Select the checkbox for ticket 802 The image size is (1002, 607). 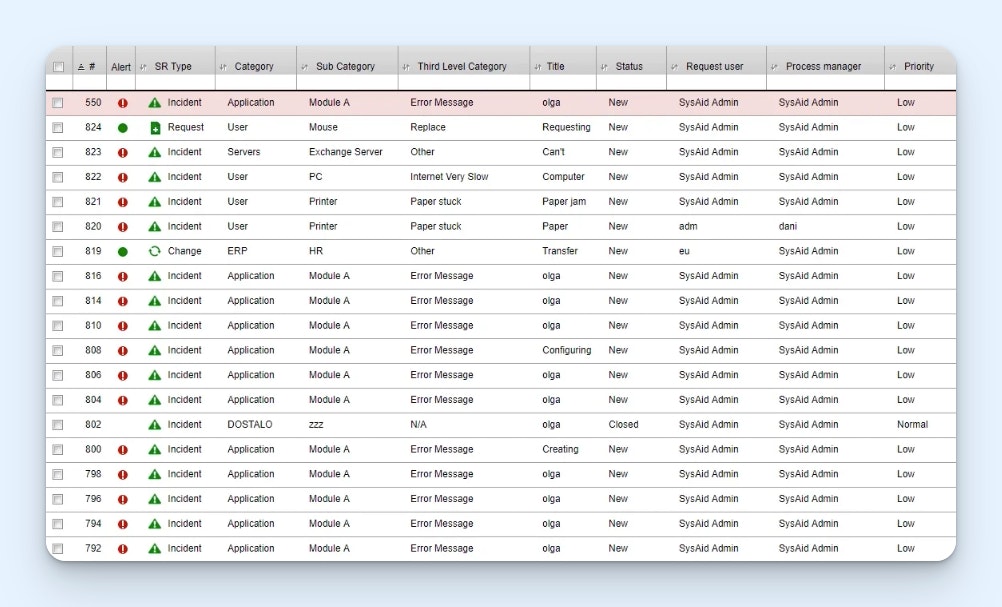pos(58,425)
